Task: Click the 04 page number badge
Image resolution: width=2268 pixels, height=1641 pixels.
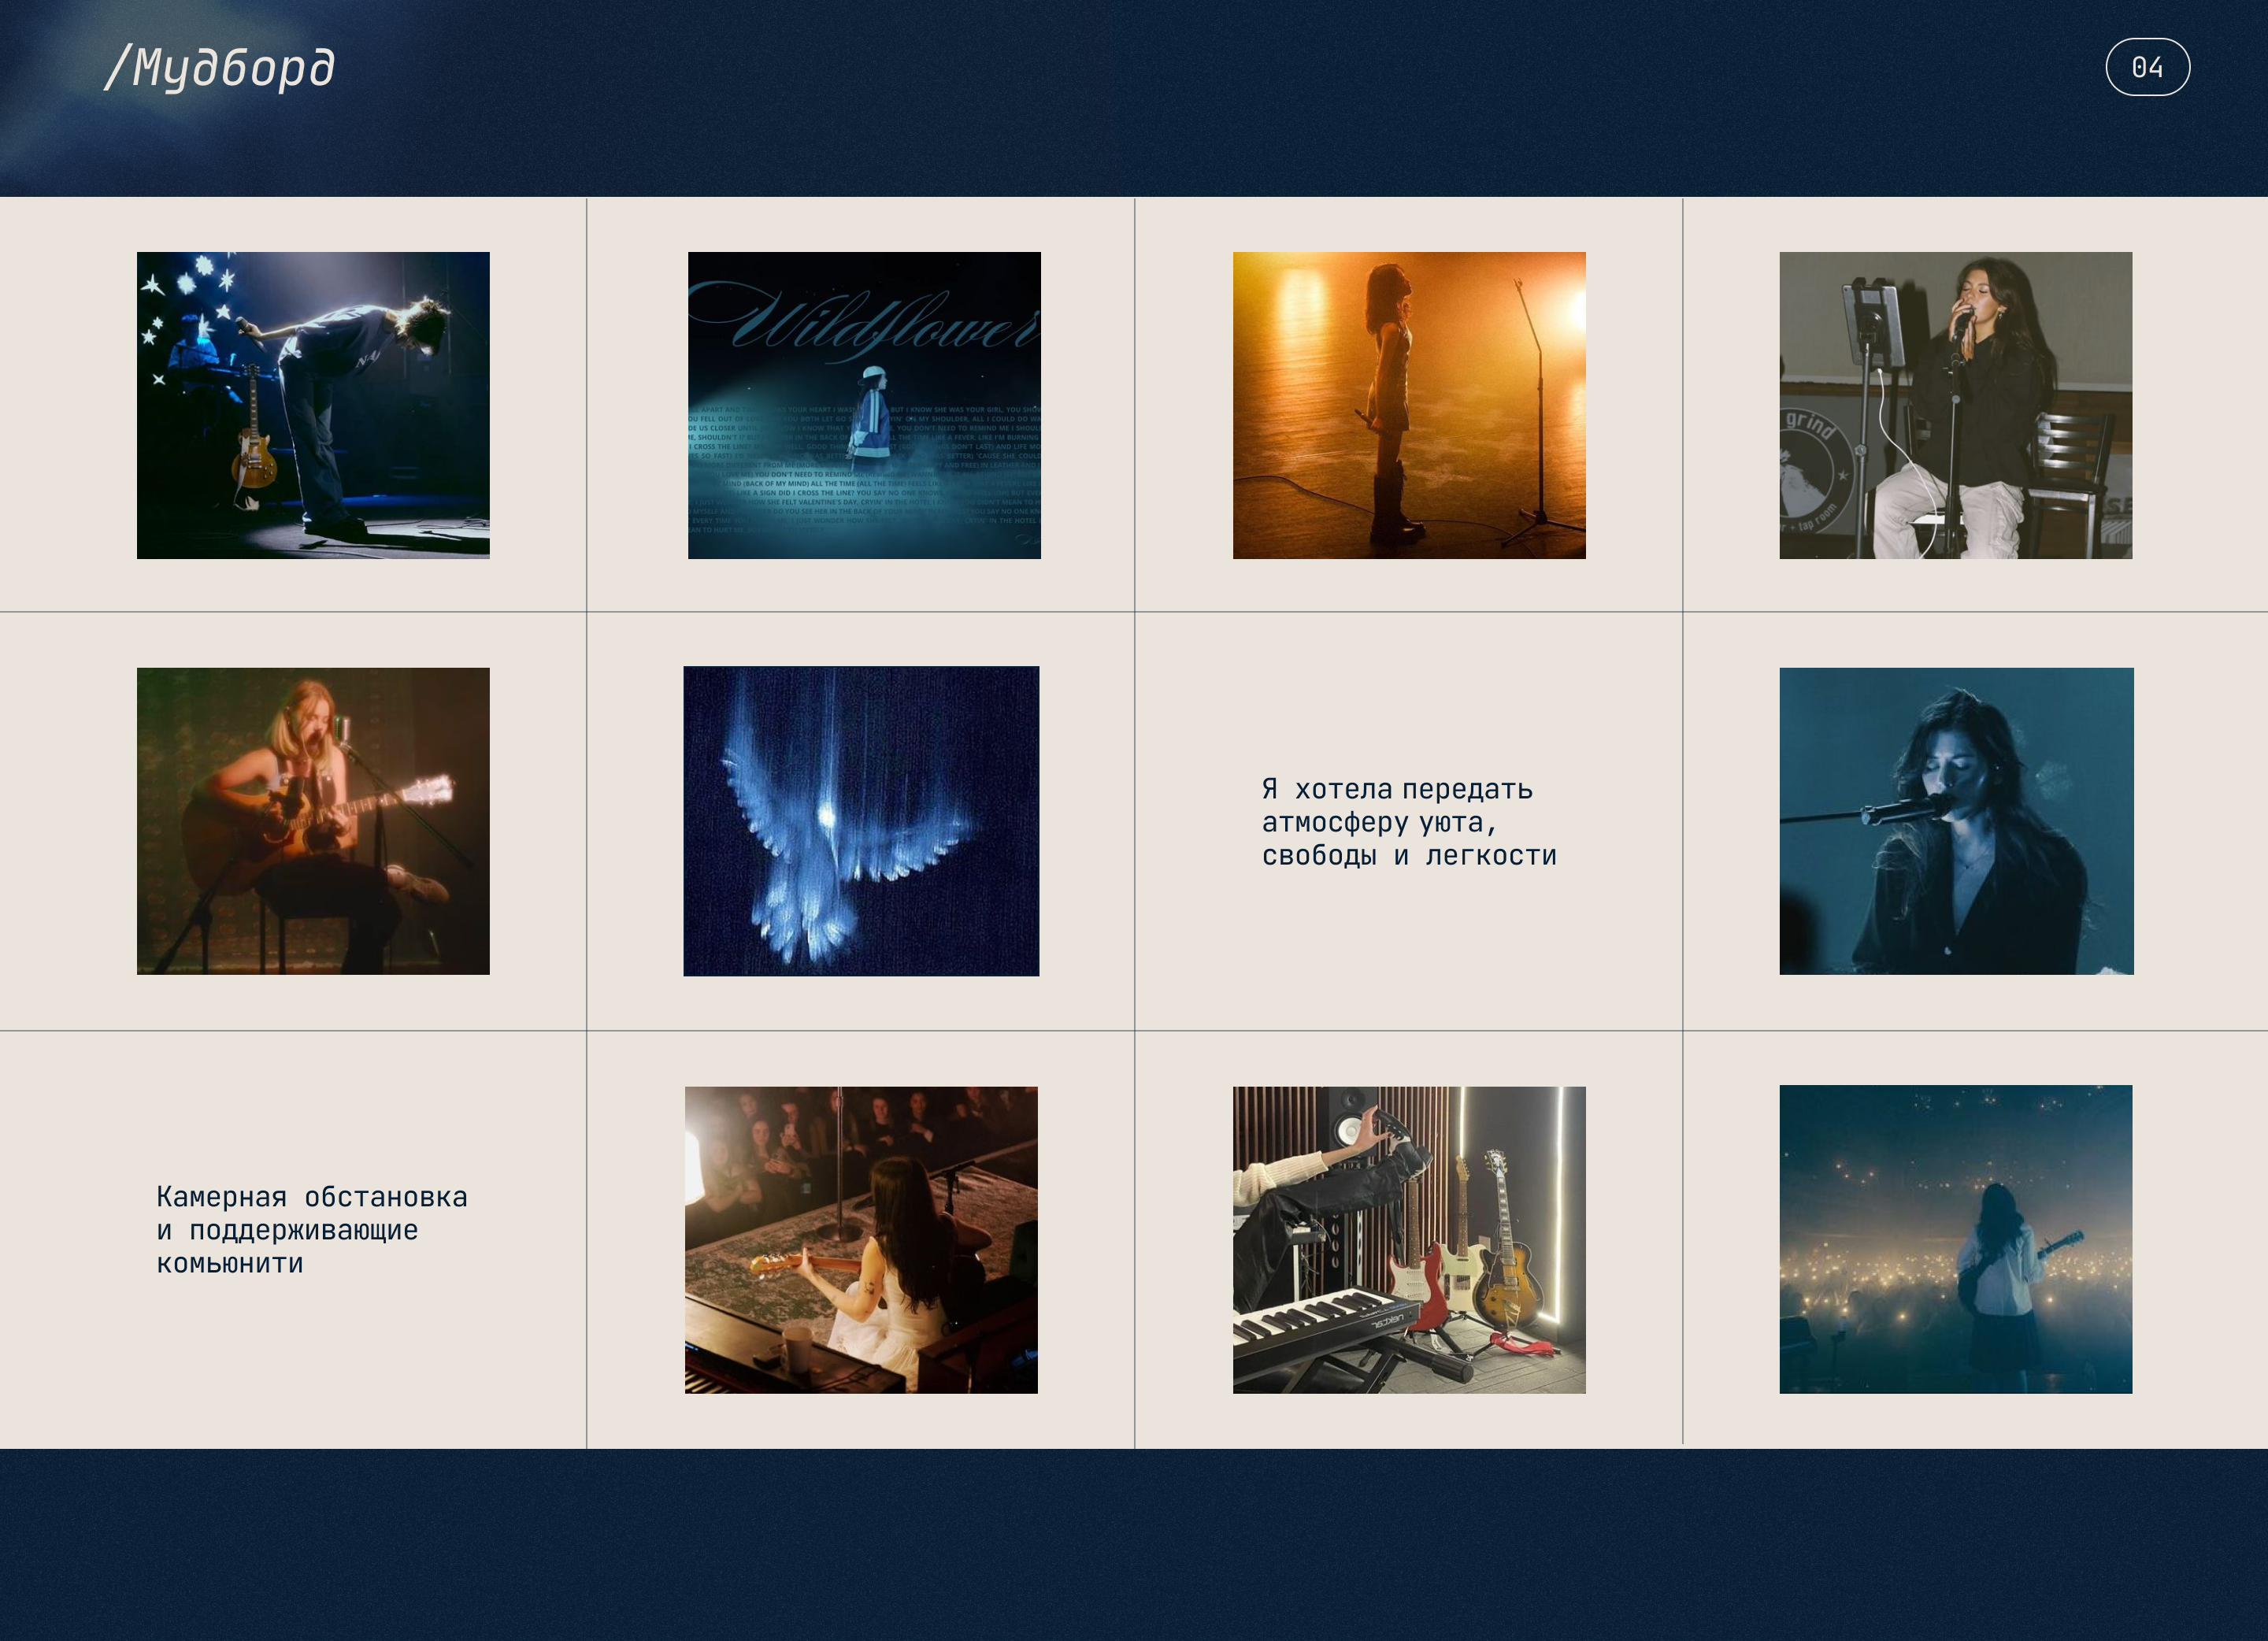Action: (x=2147, y=67)
